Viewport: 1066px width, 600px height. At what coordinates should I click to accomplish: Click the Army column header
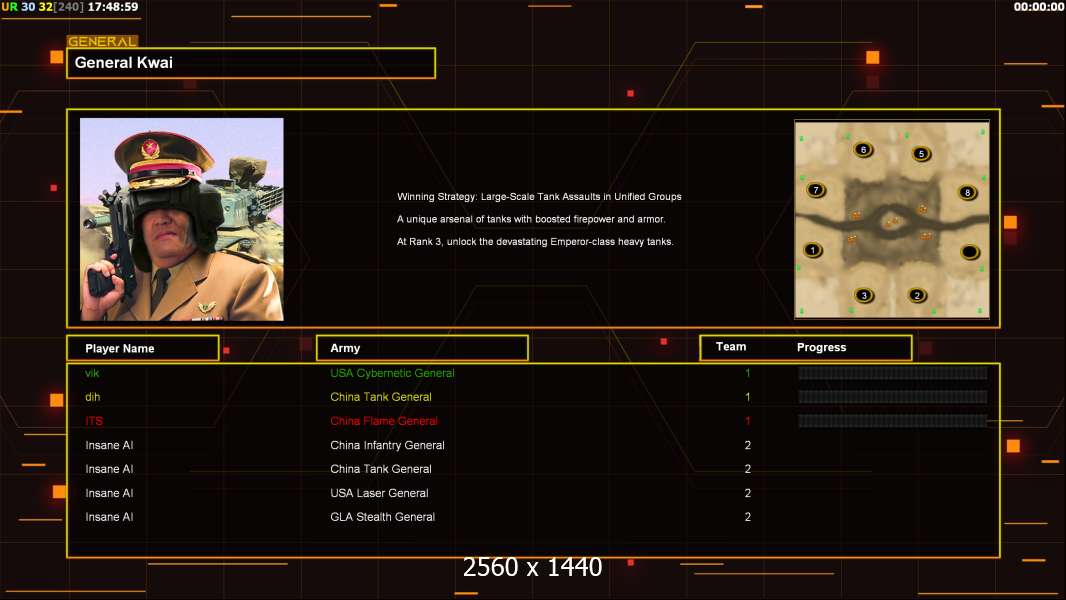coord(422,348)
